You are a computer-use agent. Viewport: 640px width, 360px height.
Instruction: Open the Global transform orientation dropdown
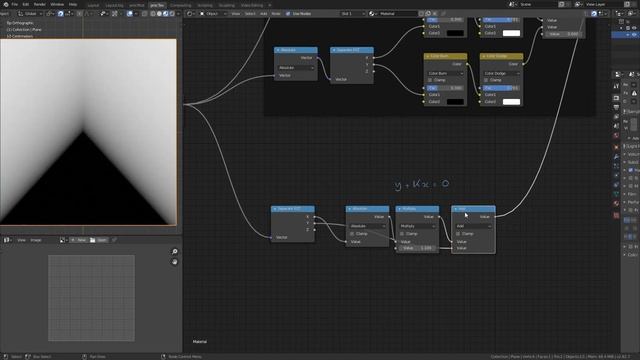31,13
